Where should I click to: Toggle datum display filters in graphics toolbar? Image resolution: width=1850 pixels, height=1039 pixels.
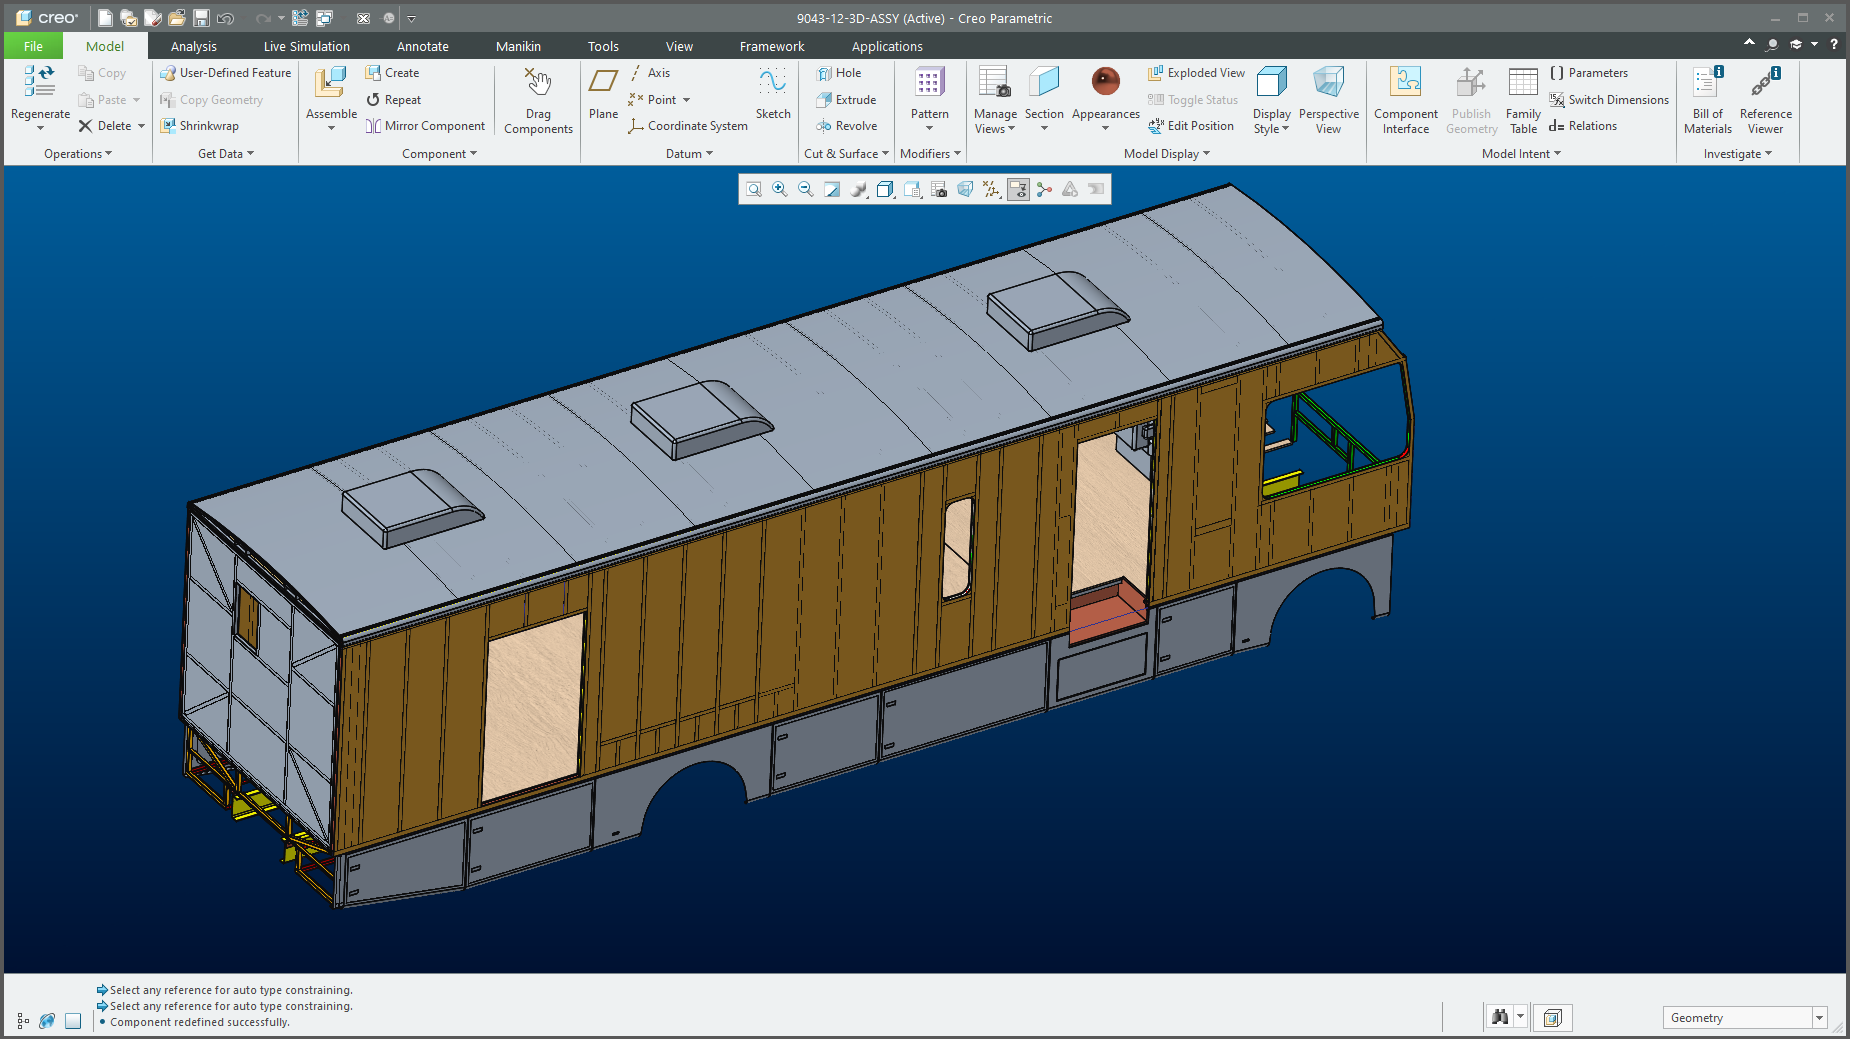point(991,189)
